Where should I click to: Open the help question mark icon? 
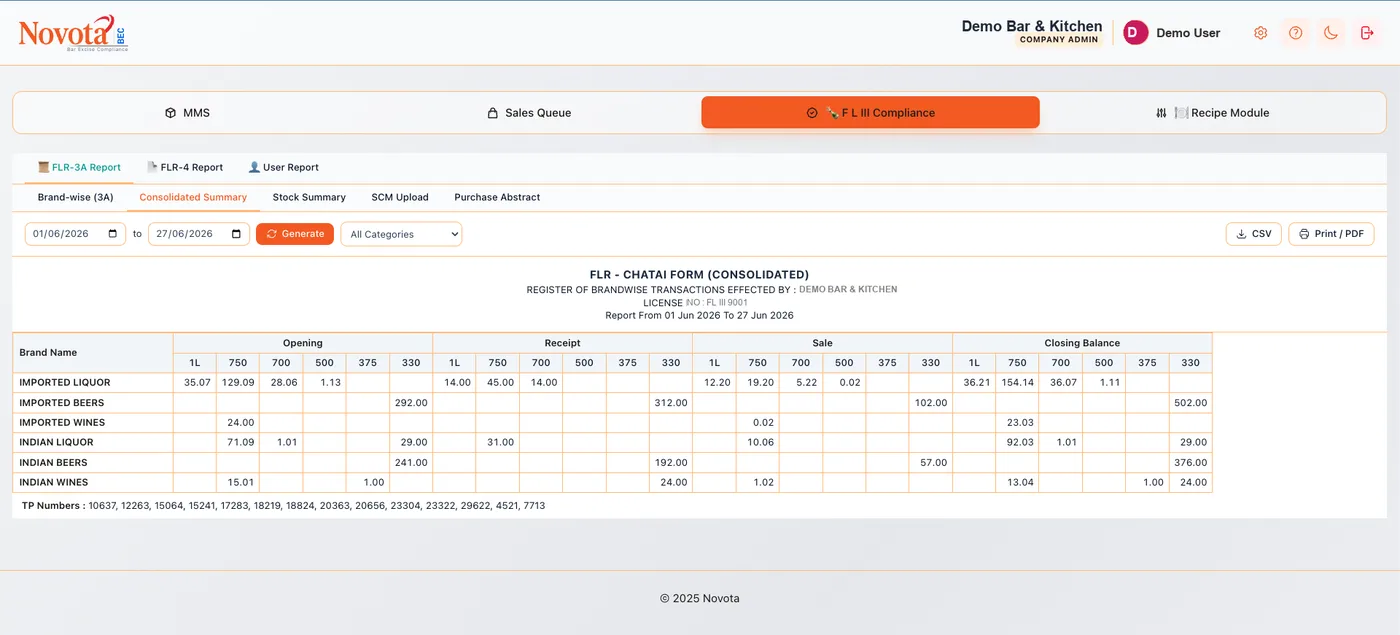click(1295, 33)
